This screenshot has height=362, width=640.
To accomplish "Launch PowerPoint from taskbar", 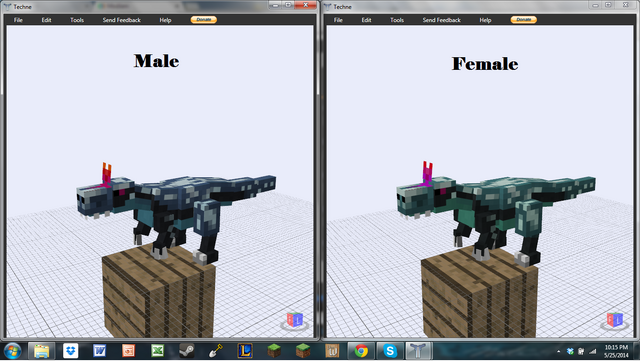I will (x=128, y=351).
